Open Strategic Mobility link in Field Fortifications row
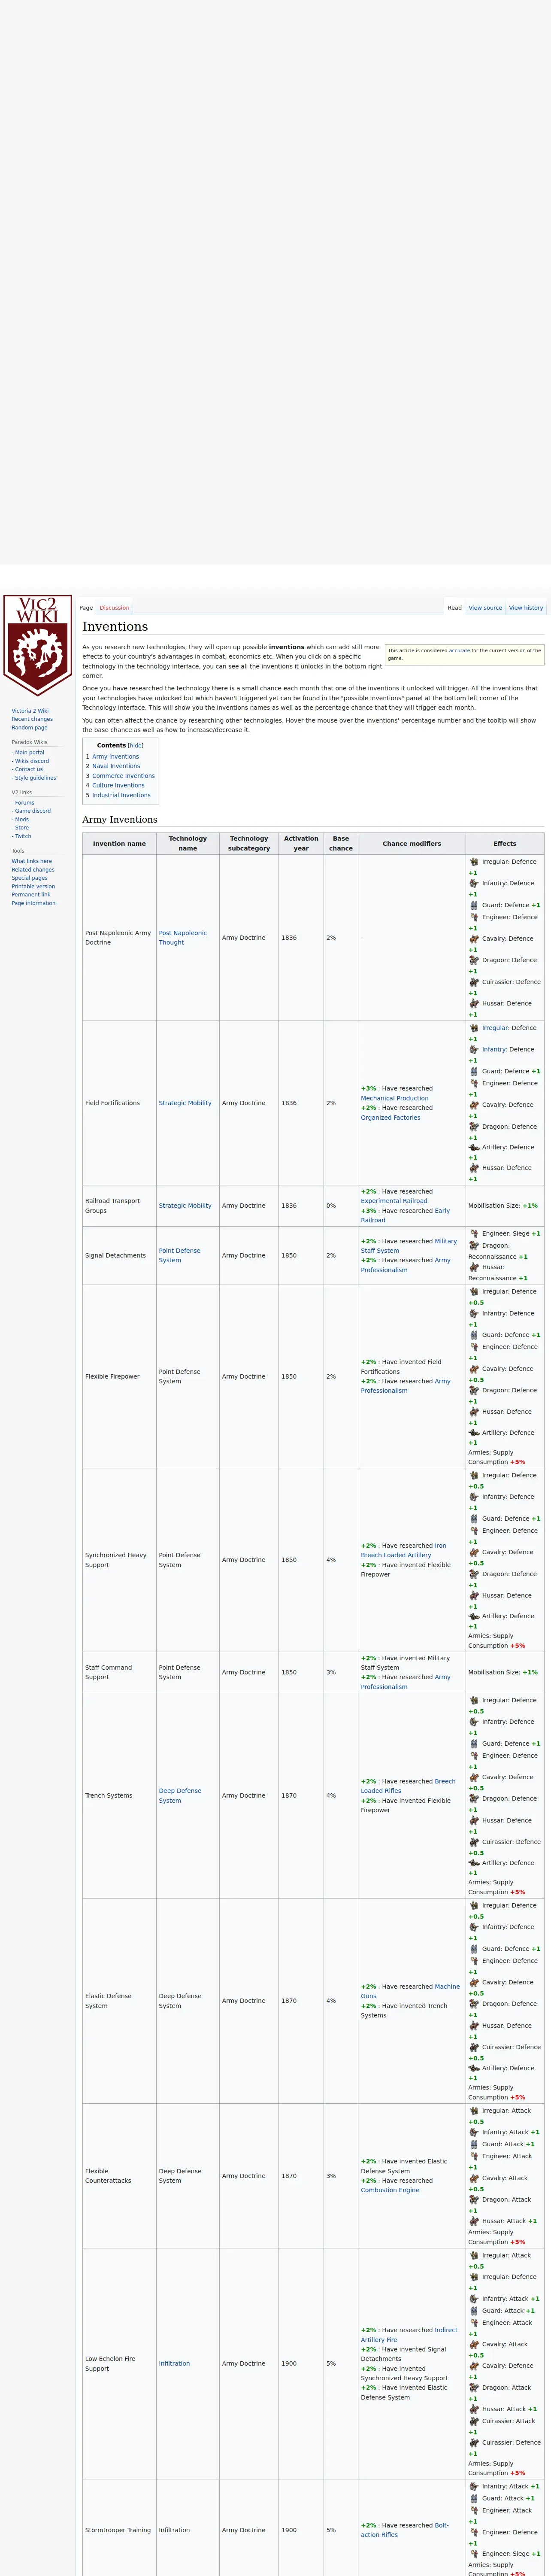 click(x=185, y=1103)
